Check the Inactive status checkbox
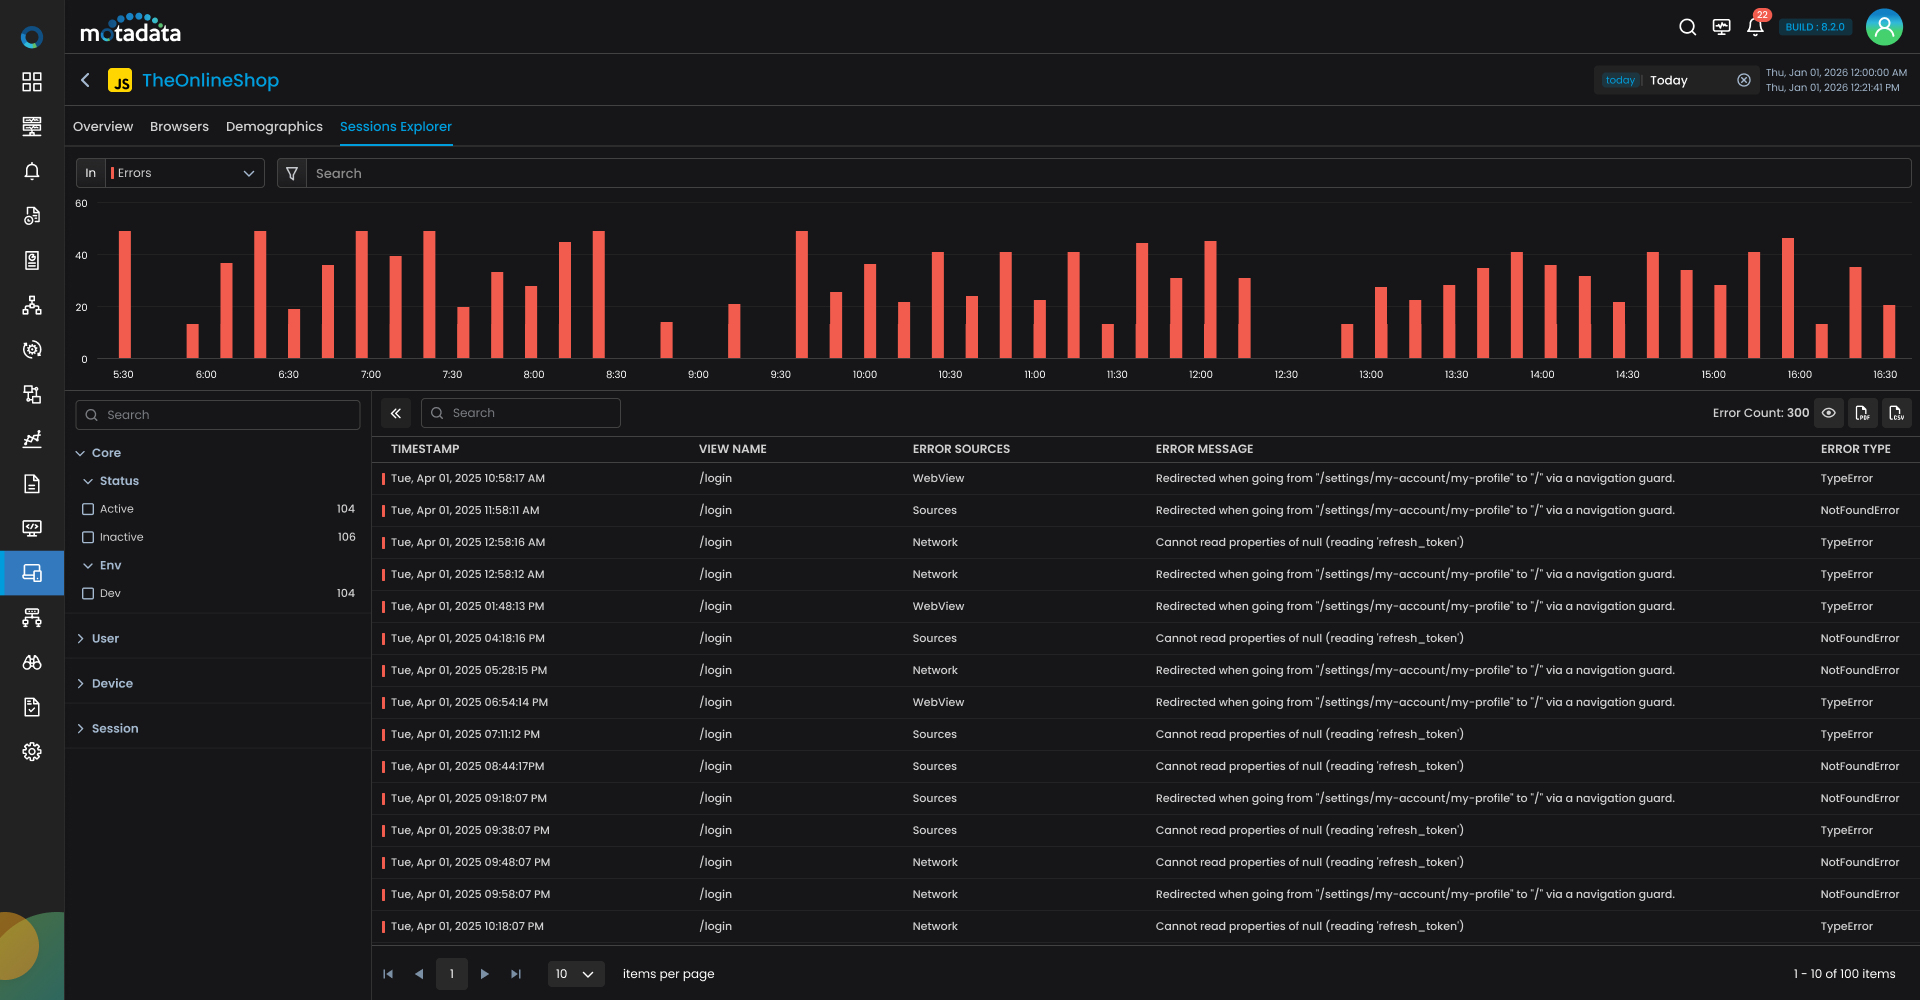This screenshot has width=1920, height=1000. click(x=88, y=537)
